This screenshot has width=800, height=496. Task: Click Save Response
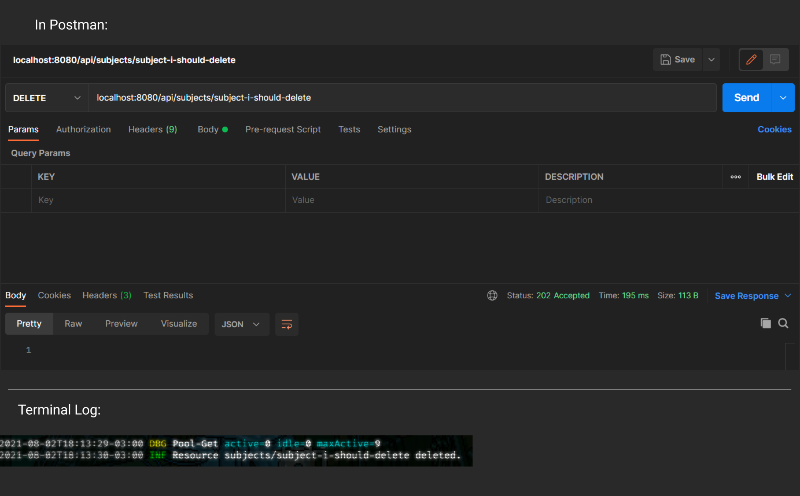pyautogui.click(x=746, y=296)
